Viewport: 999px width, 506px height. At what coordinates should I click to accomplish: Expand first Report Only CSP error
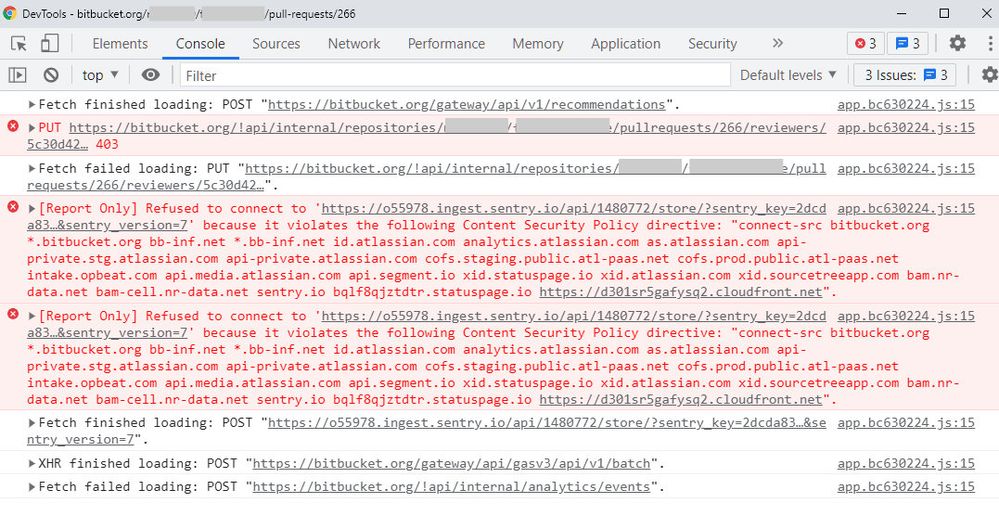pos(32,208)
